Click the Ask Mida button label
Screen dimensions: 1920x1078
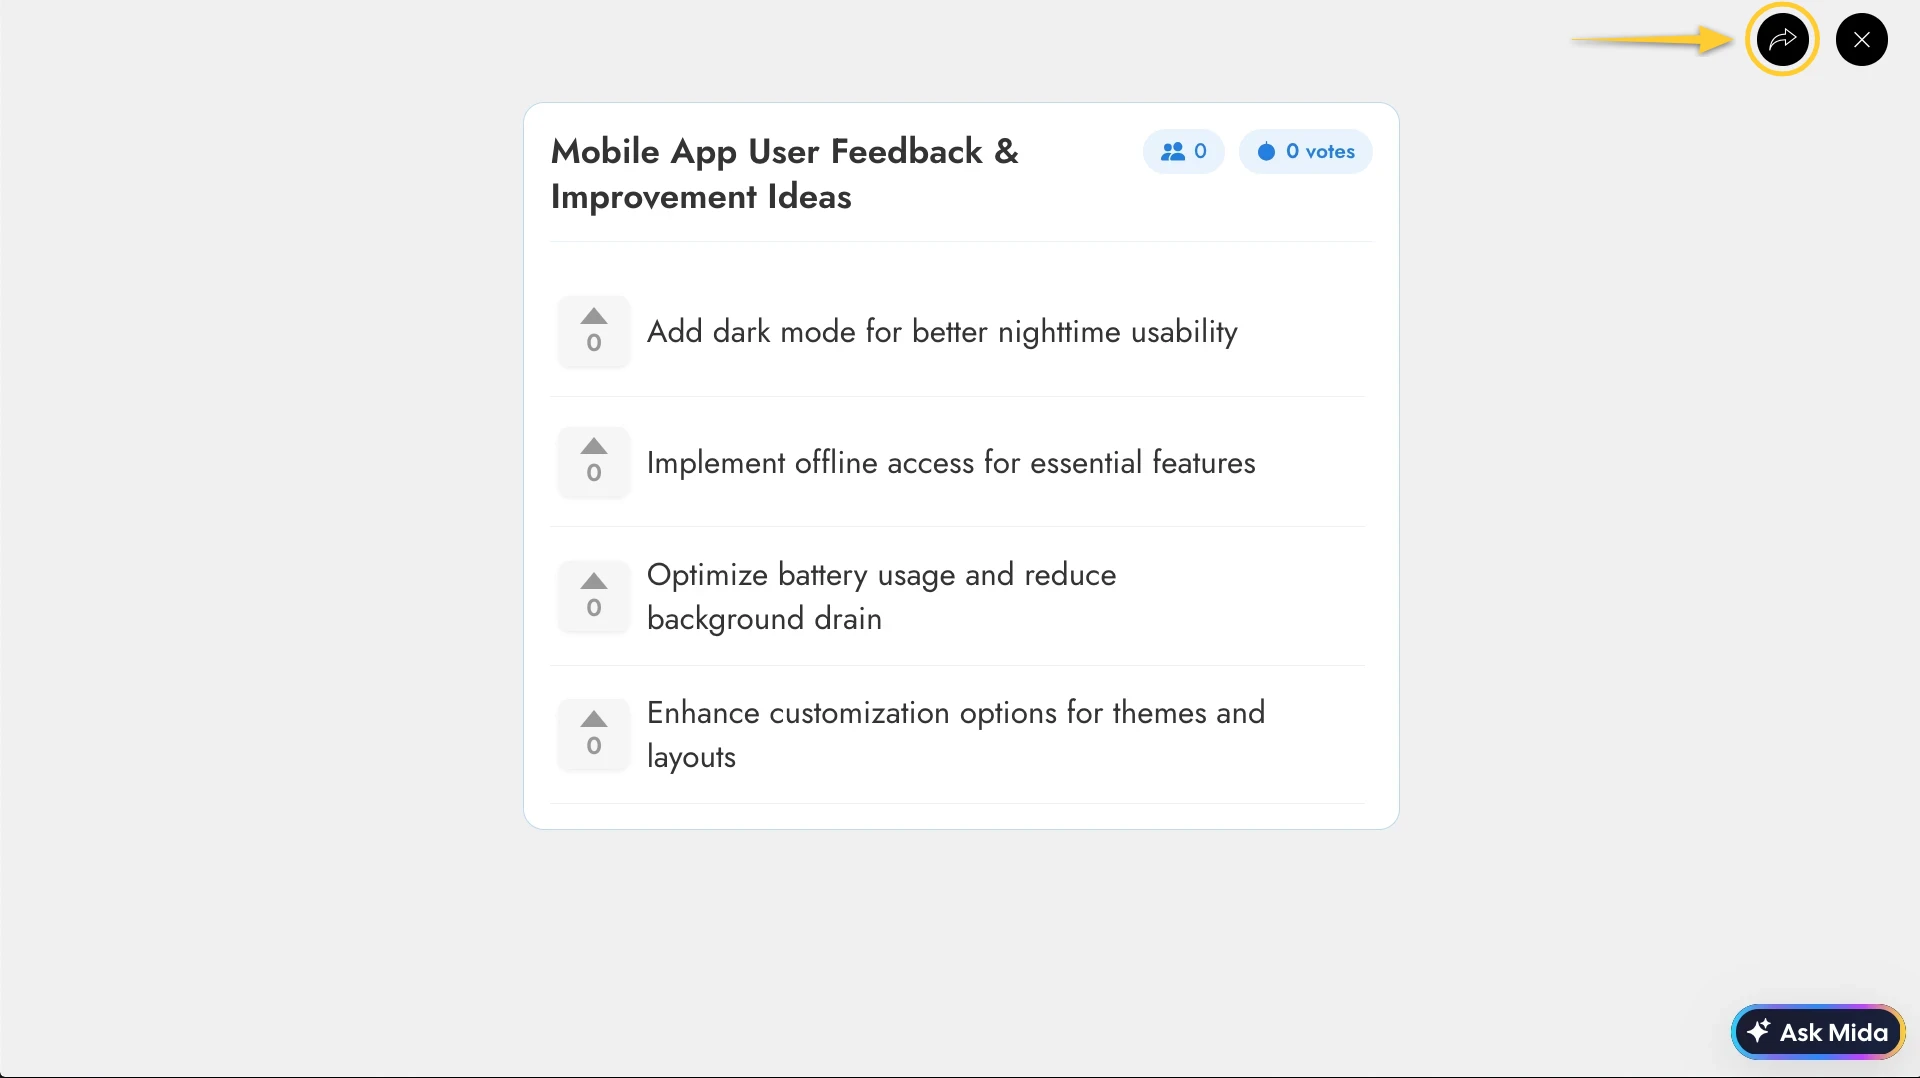1831,1031
